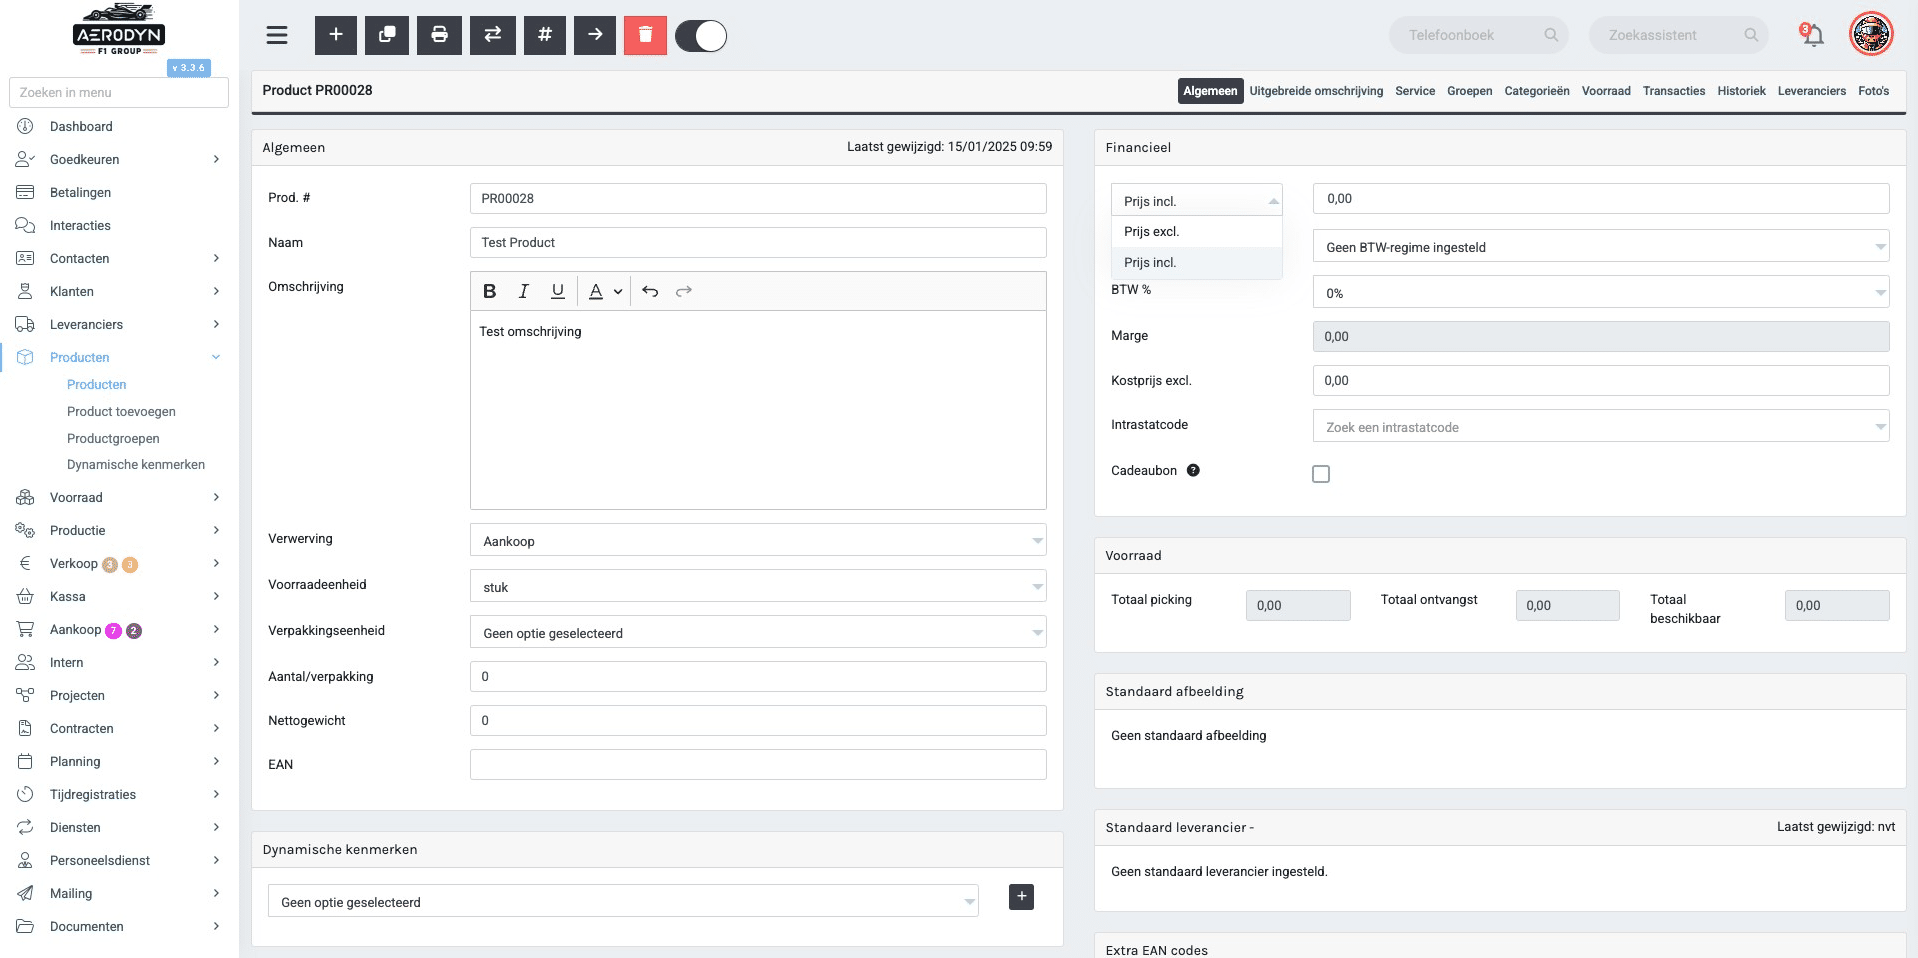Image resolution: width=1918 pixels, height=958 pixels.
Task: Toggle the dark mode switch in toolbar
Action: 701,36
